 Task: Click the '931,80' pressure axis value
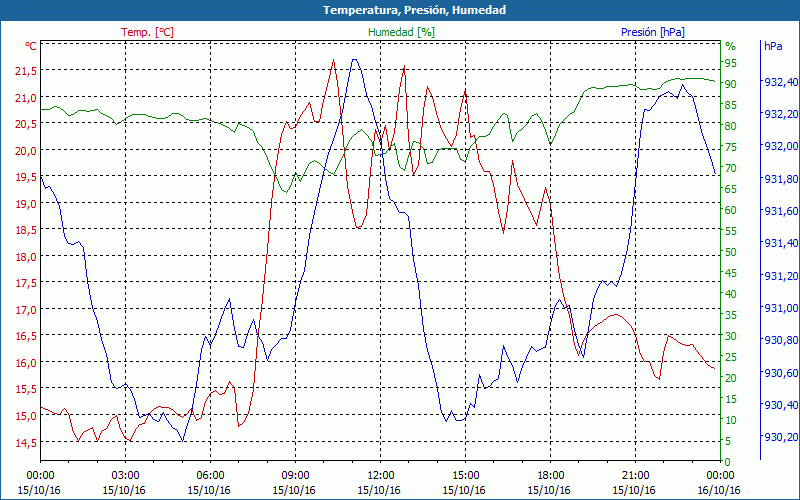coord(780,179)
